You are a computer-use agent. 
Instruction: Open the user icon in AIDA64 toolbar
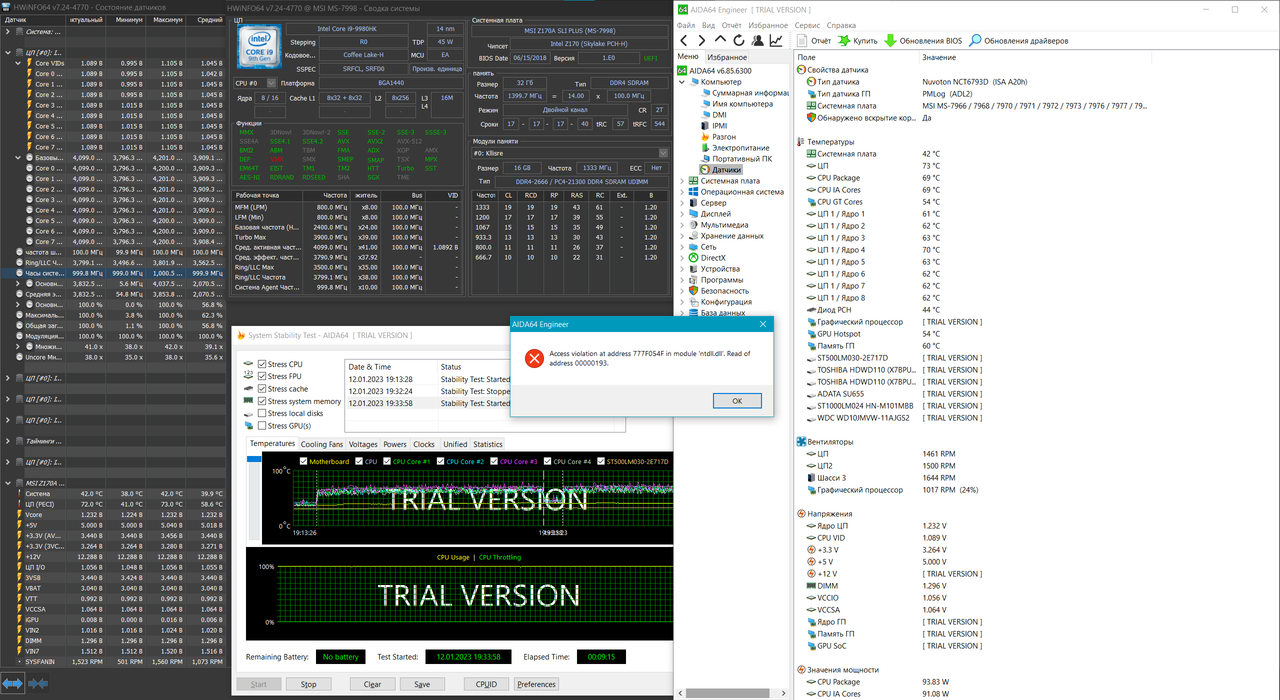[756, 41]
